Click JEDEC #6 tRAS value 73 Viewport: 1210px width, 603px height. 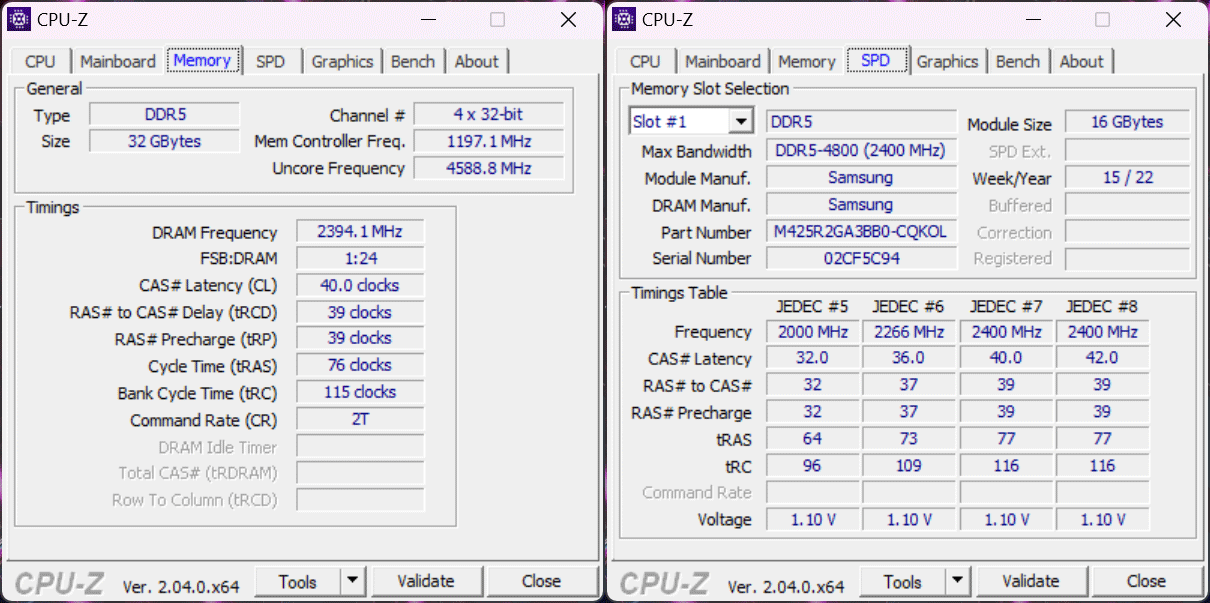(908, 438)
